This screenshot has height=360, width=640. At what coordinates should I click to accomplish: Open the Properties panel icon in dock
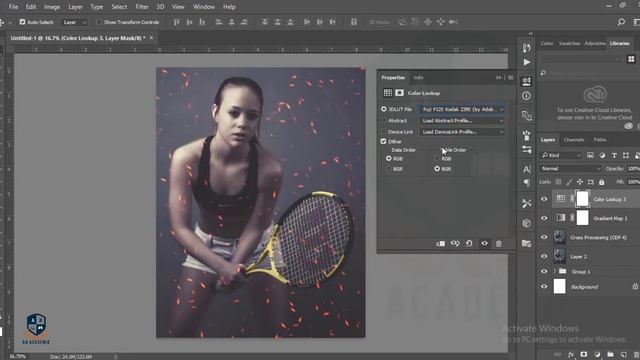527,81
